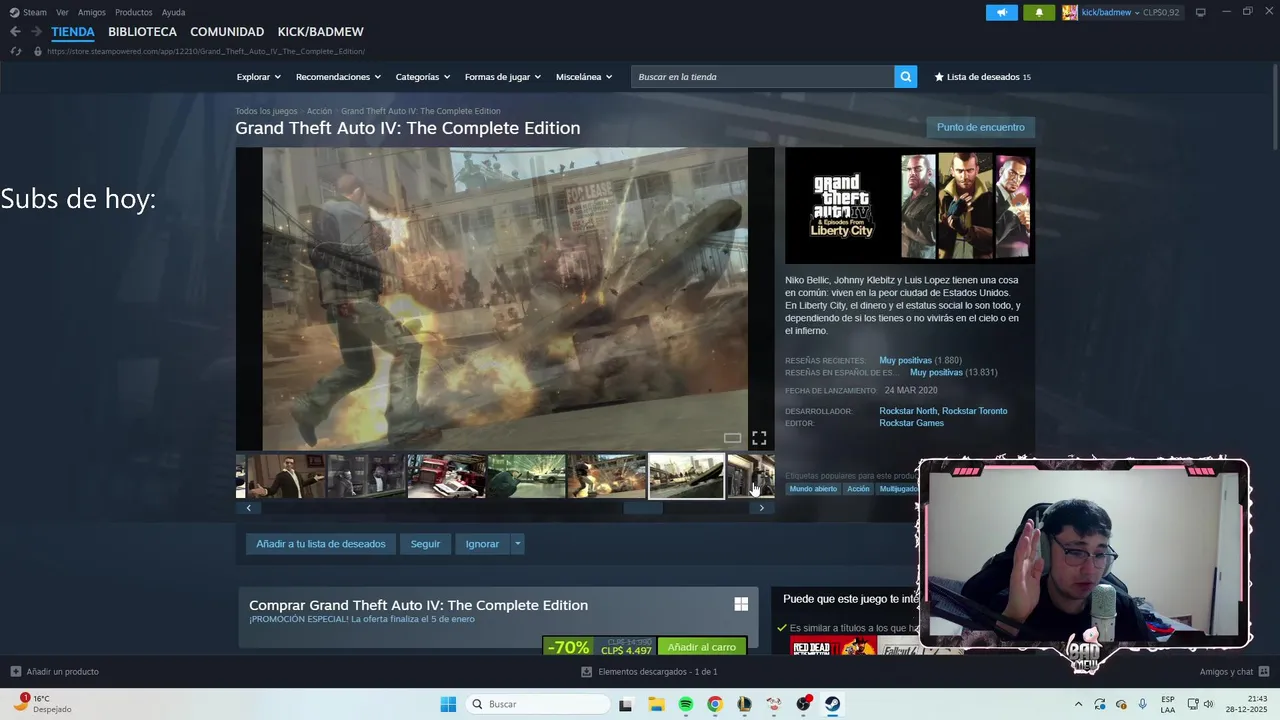
Task: Click Todos los juegos breadcrumb
Action: coord(266,111)
